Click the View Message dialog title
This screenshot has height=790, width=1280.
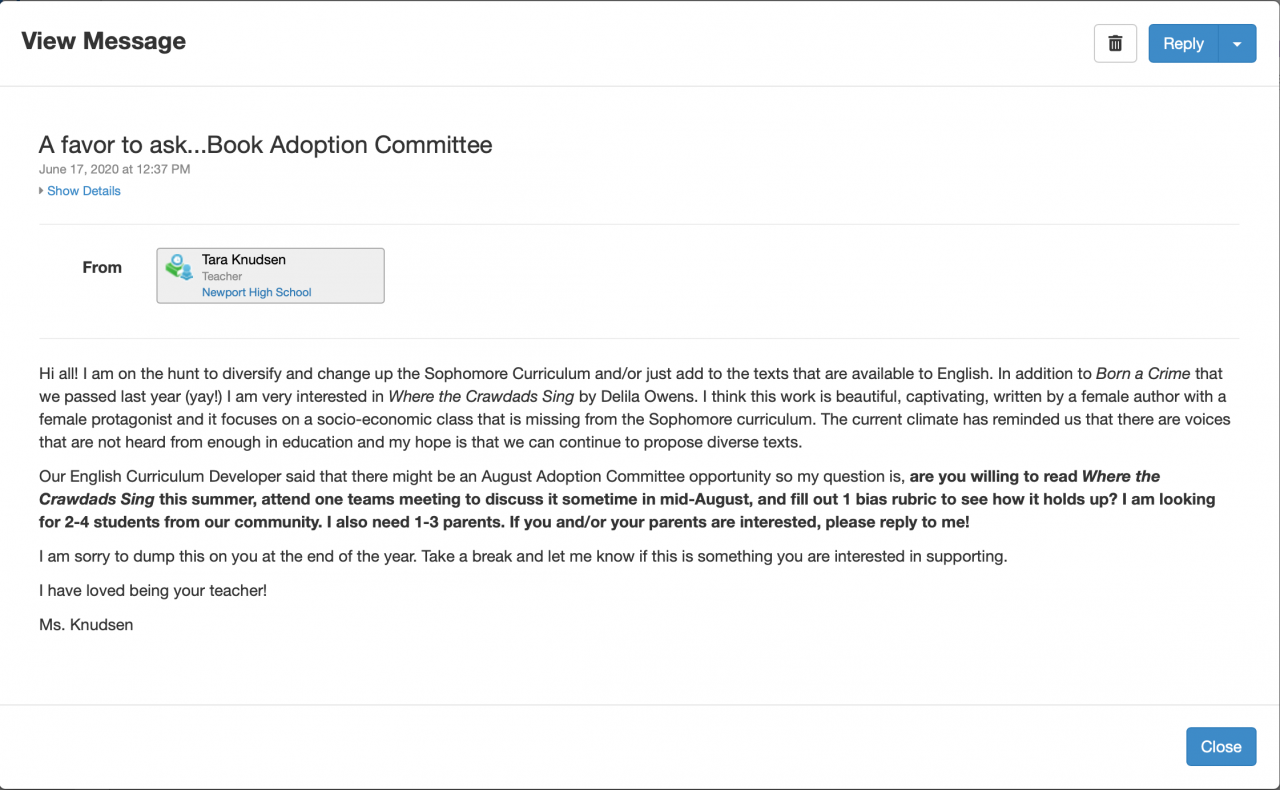(104, 41)
